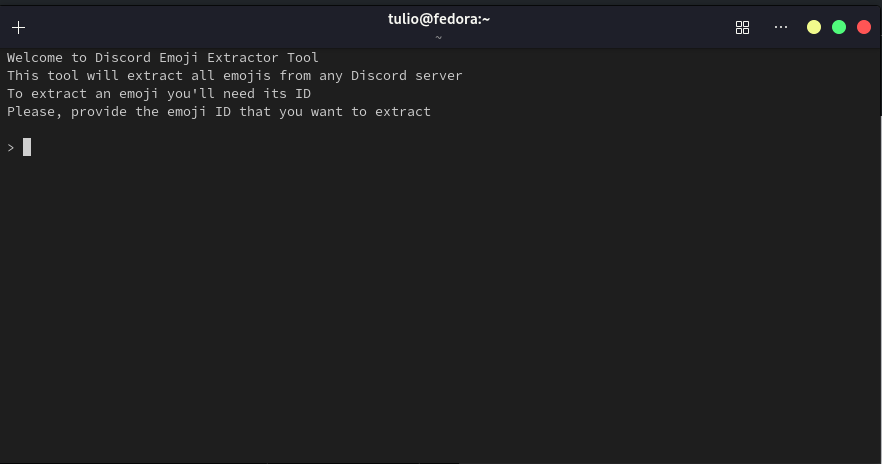Screen dimensions: 882x464
Task: Click 'Please, provide the emoji ID' text
Action: 119,111
